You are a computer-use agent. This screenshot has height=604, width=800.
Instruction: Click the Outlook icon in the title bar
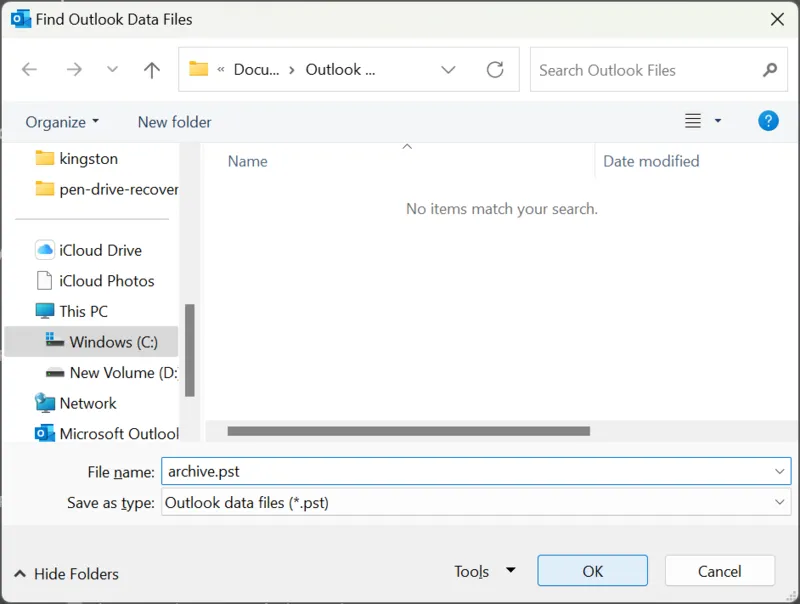(17, 18)
